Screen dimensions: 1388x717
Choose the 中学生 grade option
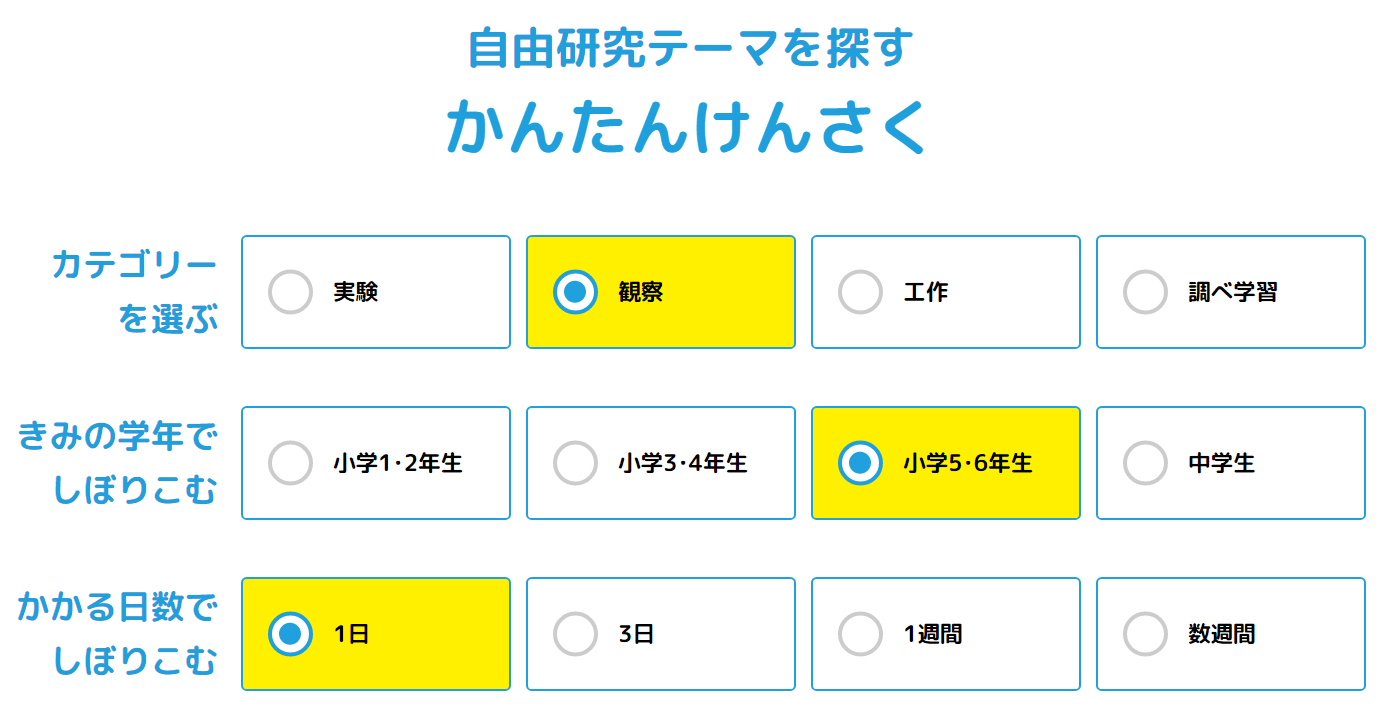1145,463
